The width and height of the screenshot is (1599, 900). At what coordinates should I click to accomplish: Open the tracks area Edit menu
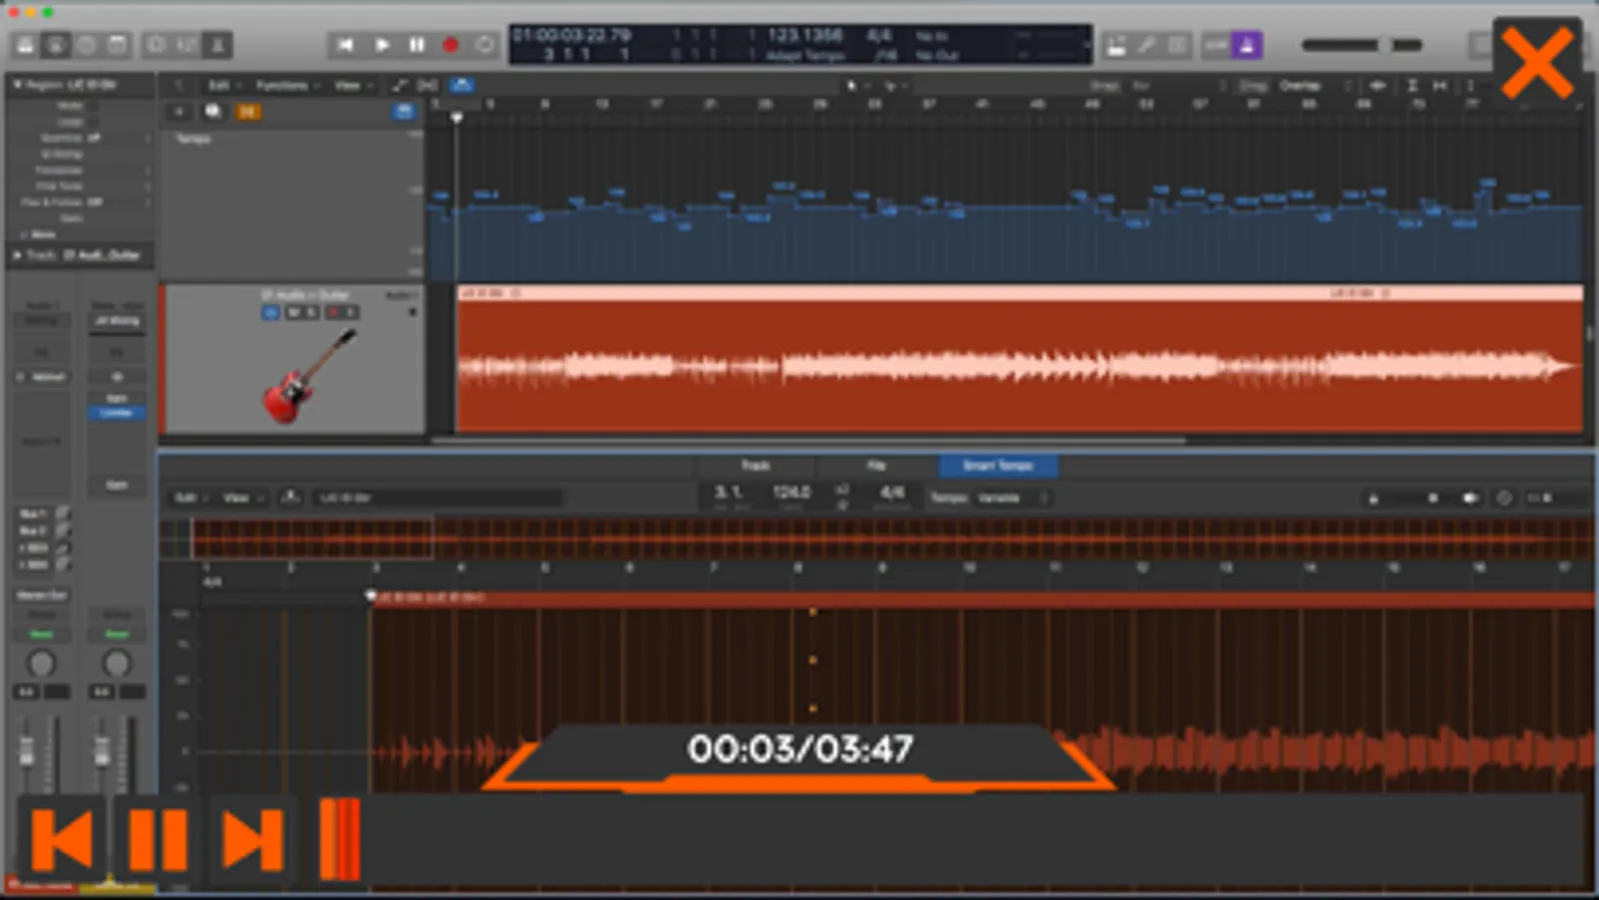(222, 86)
